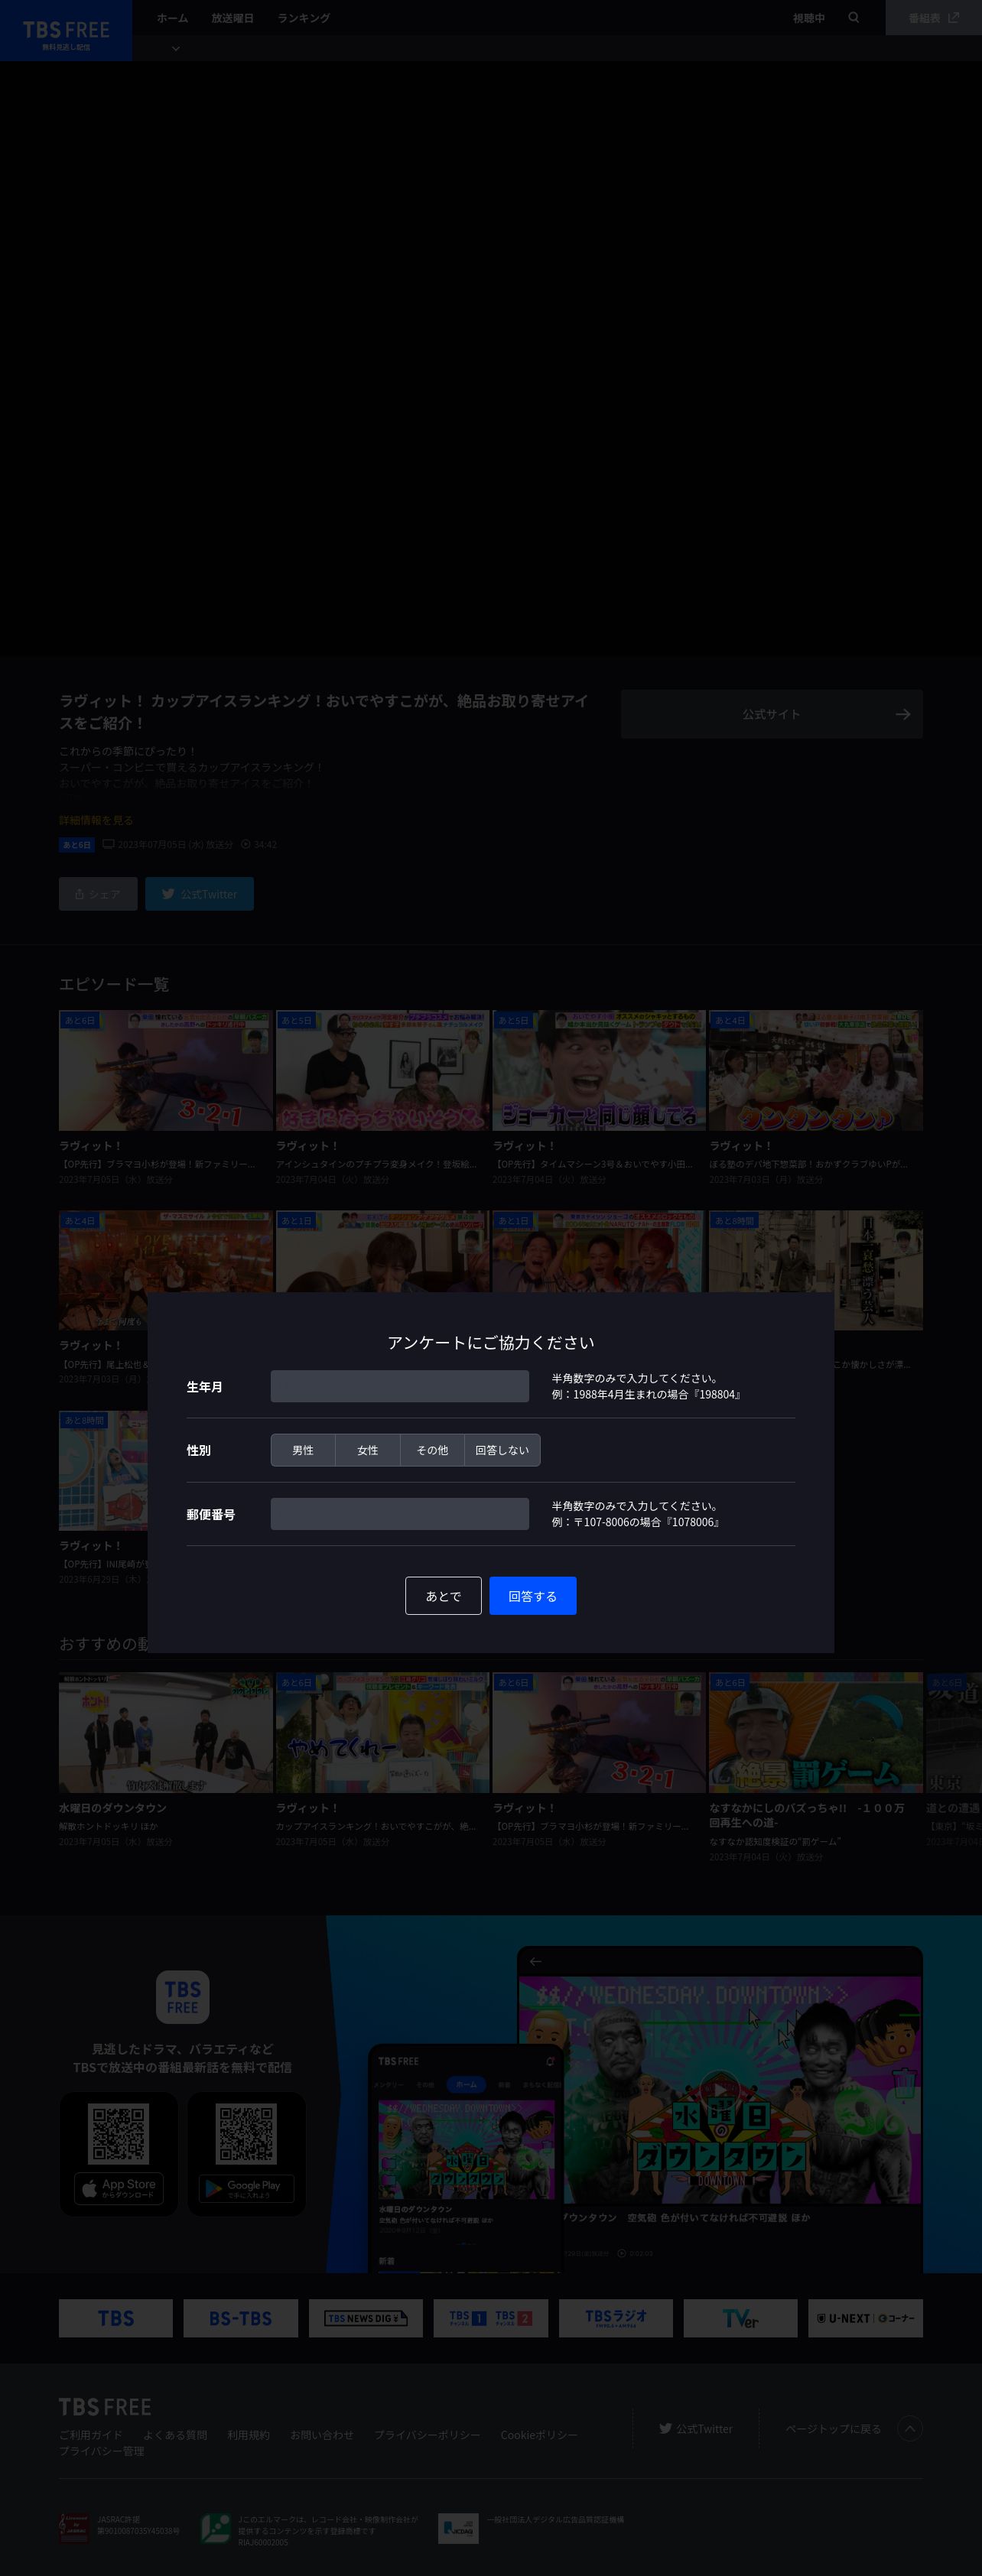Open App Store download badge
The image size is (982, 2576).
[x=119, y=2189]
